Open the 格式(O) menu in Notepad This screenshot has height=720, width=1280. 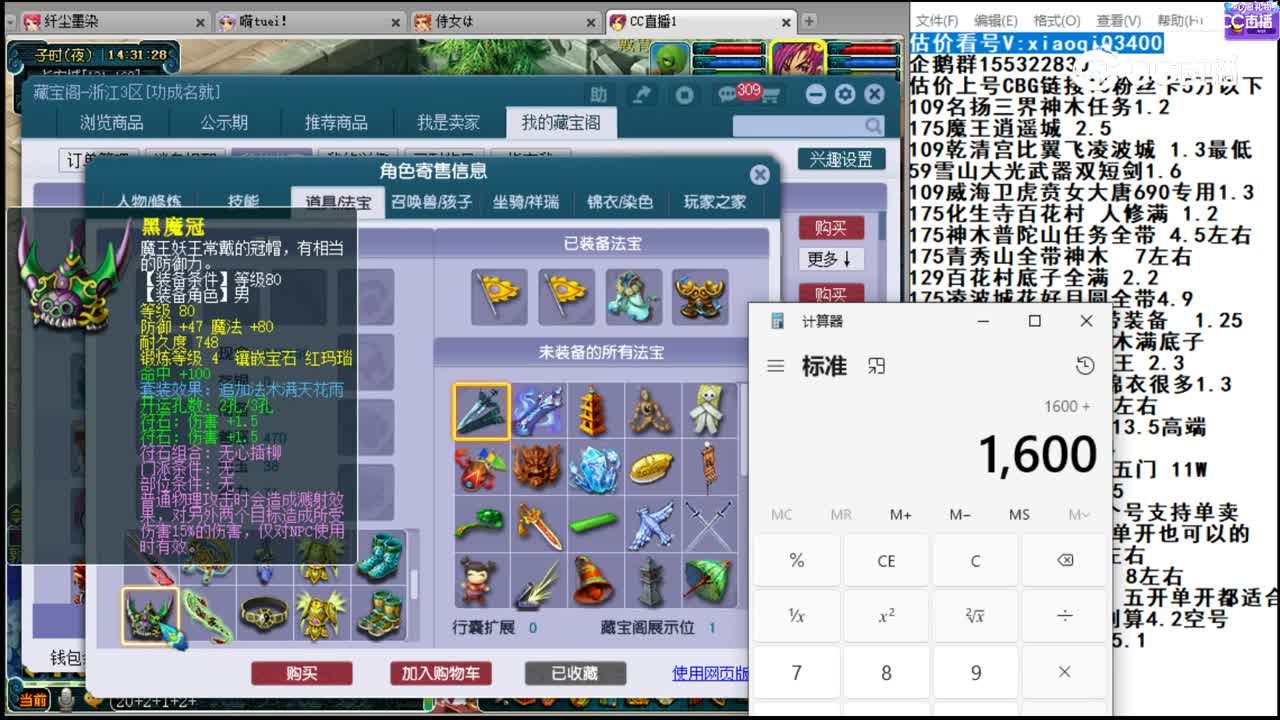click(x=1056, y=20)
